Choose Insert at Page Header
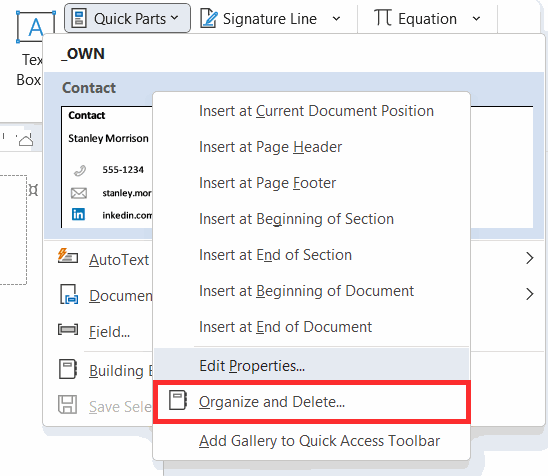Screen dimensions: 548x476 271,147
